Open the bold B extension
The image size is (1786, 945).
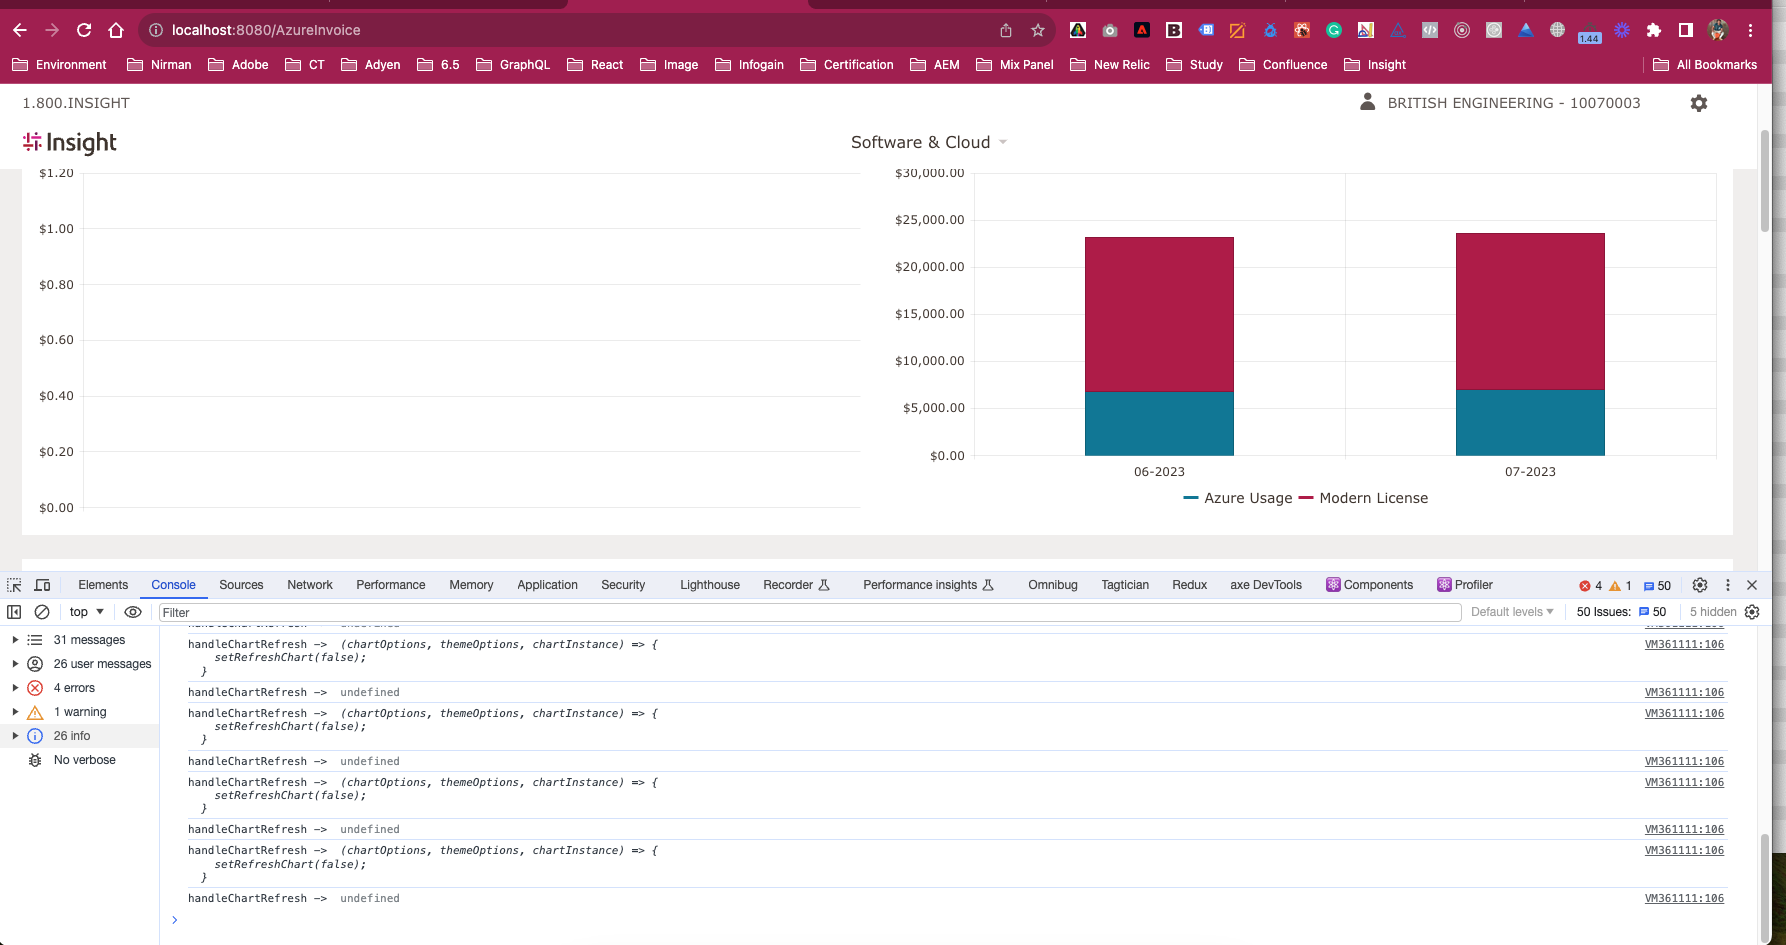click(1174, 30)
